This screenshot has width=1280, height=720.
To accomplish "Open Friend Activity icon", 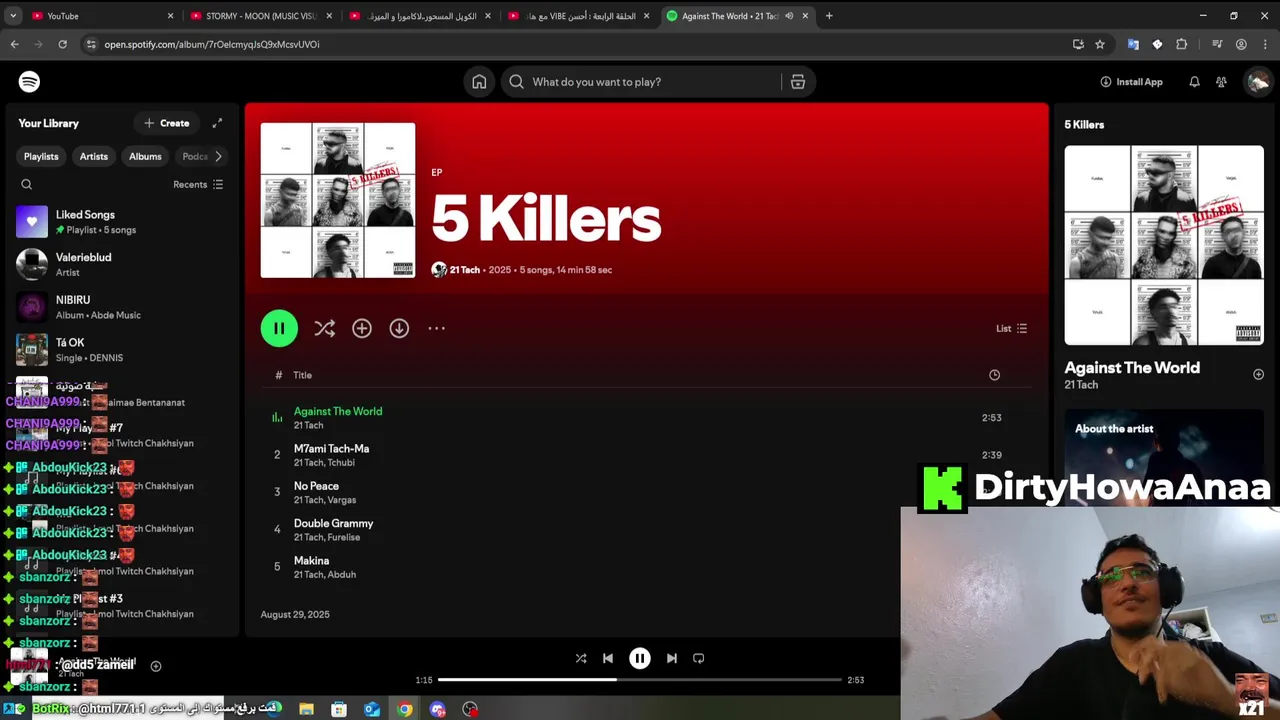I will [1221, 82].
